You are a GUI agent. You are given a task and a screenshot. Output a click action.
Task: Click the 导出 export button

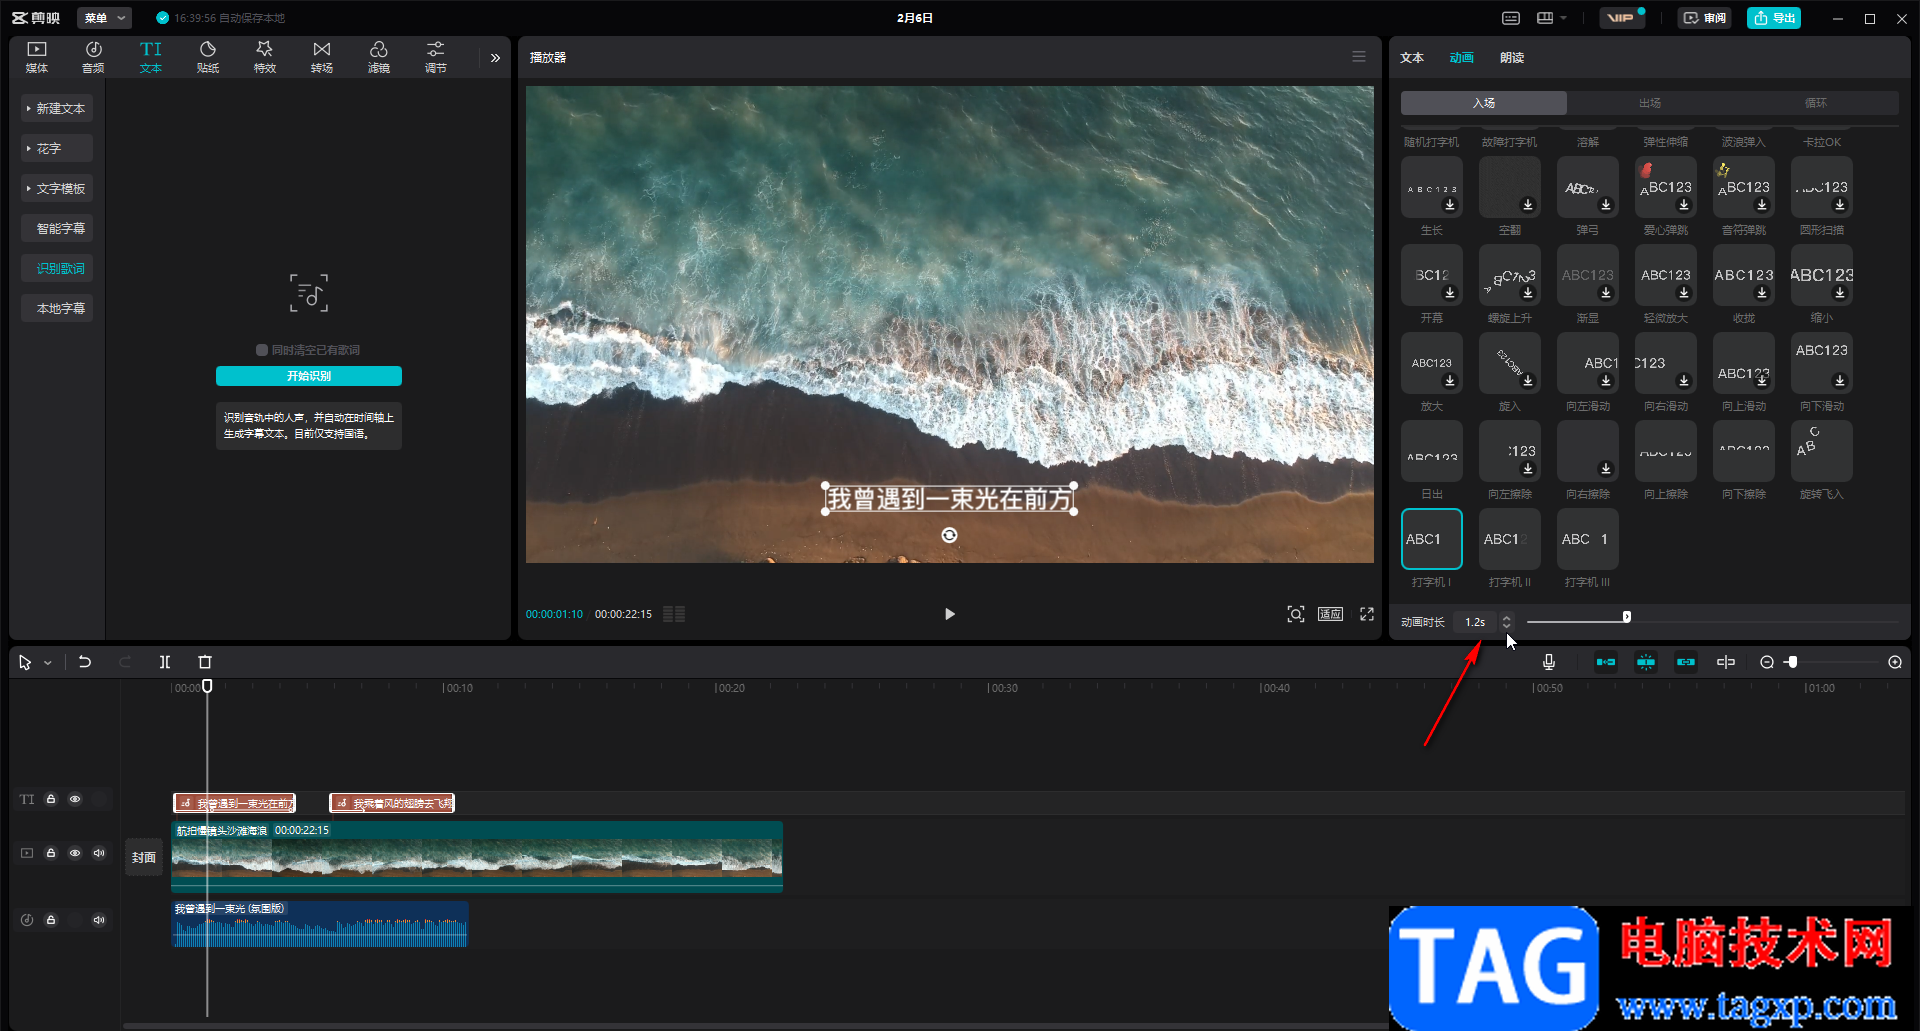1774,18
